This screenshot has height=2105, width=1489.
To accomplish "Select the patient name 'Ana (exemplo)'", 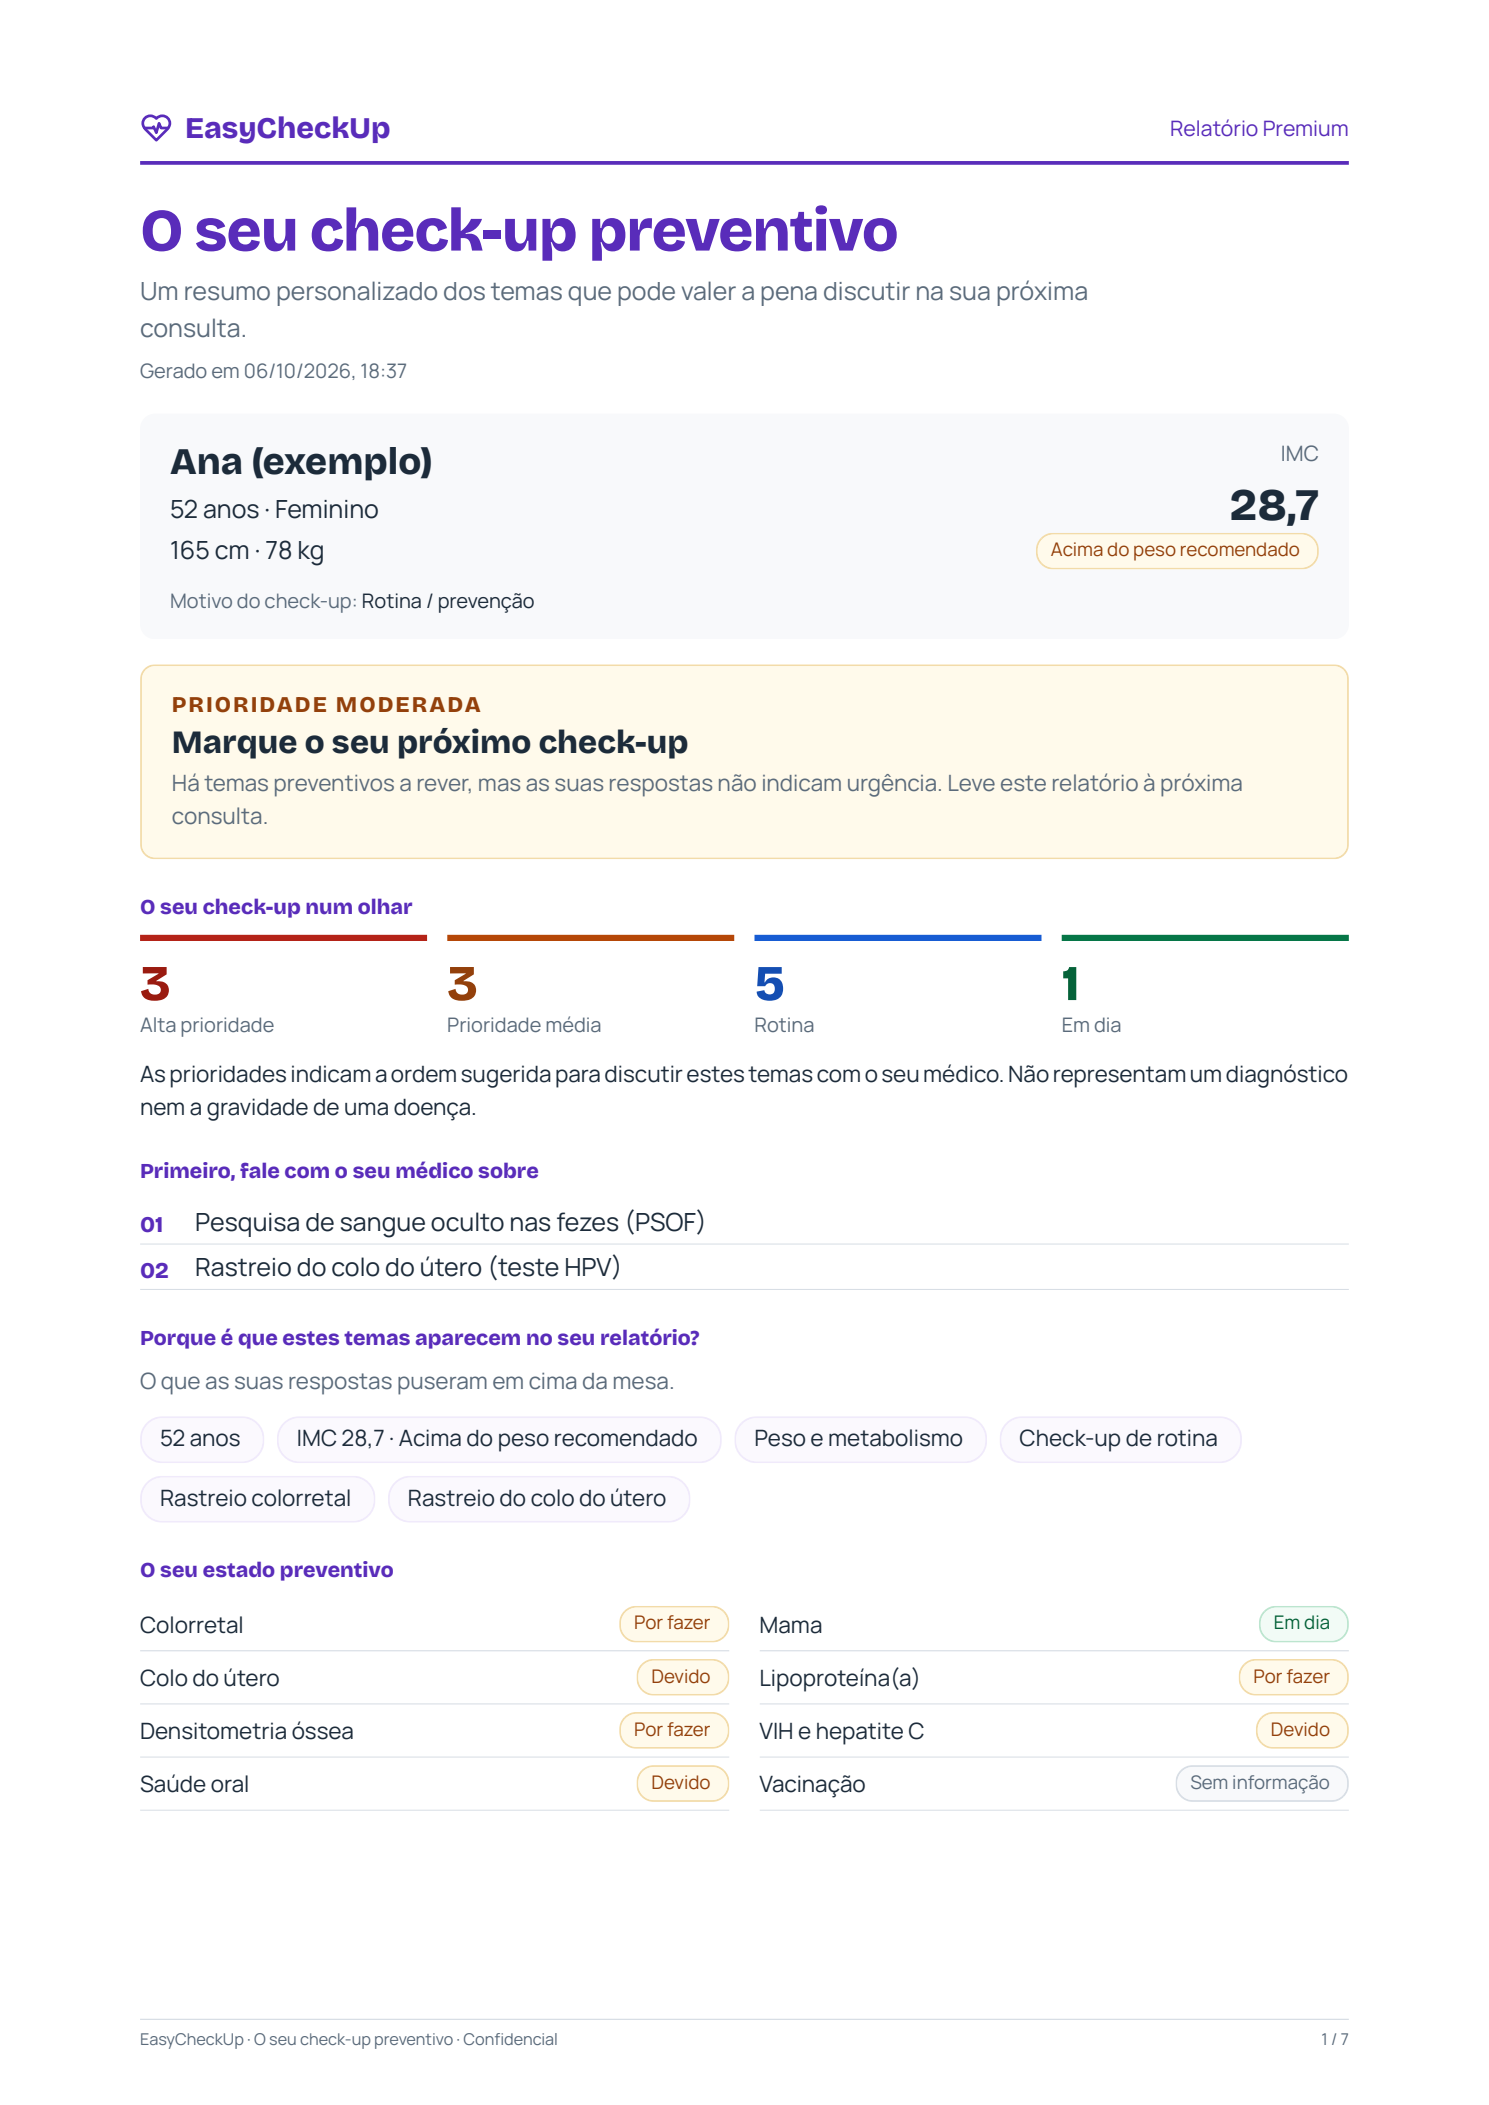I will (301, 462).
